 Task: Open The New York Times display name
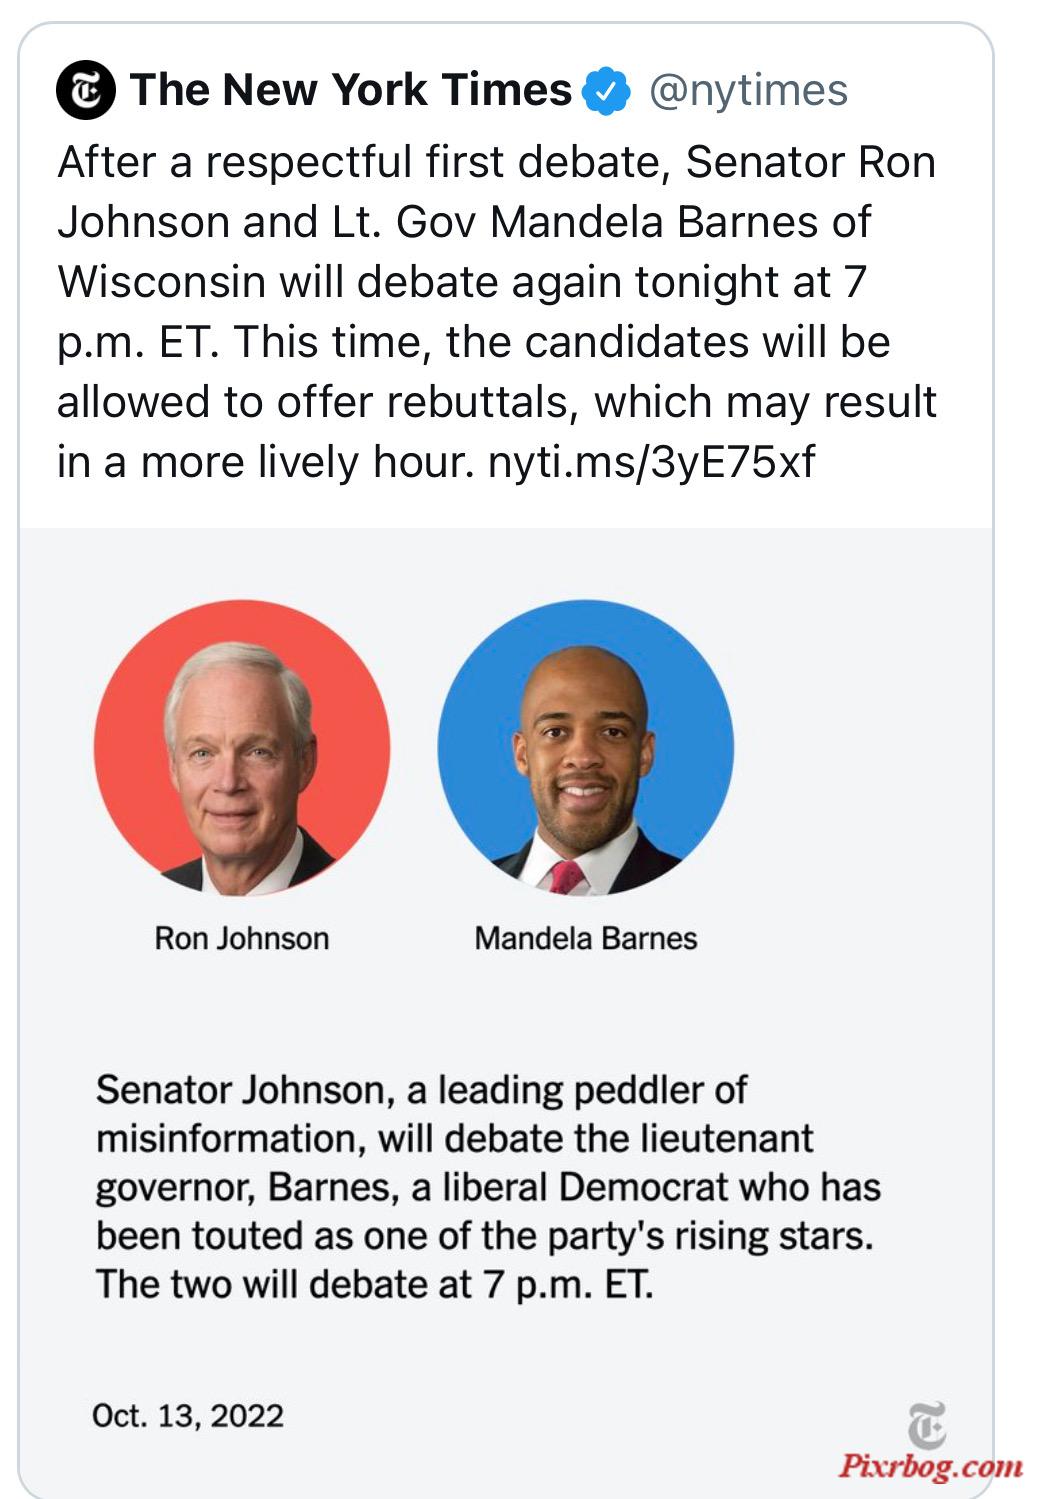pos(350,90)
